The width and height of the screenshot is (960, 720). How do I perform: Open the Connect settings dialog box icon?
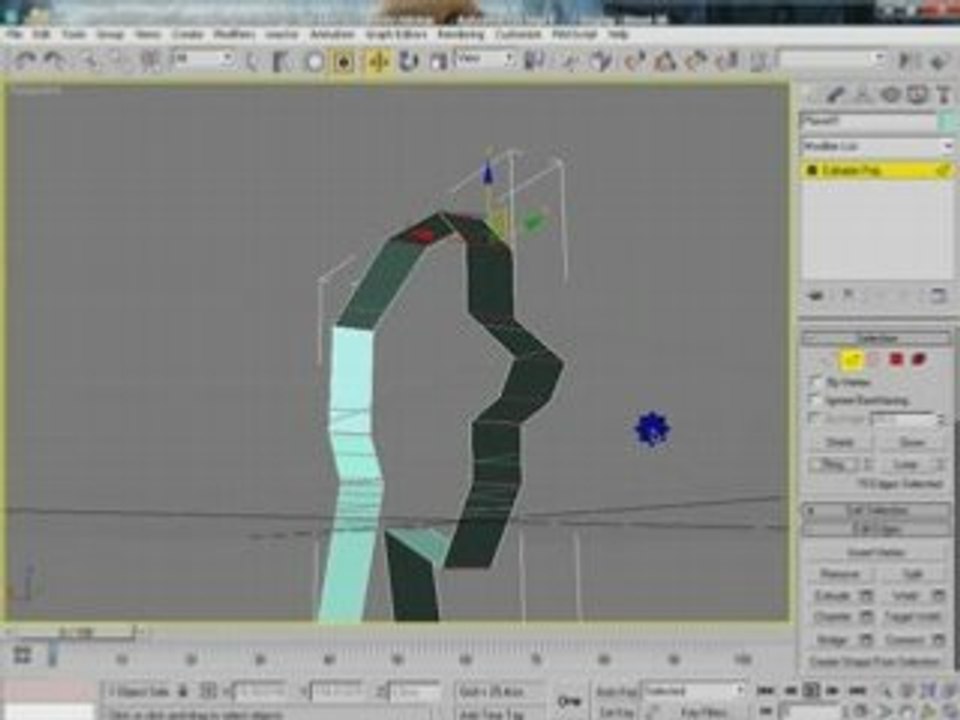pos(939,640)
